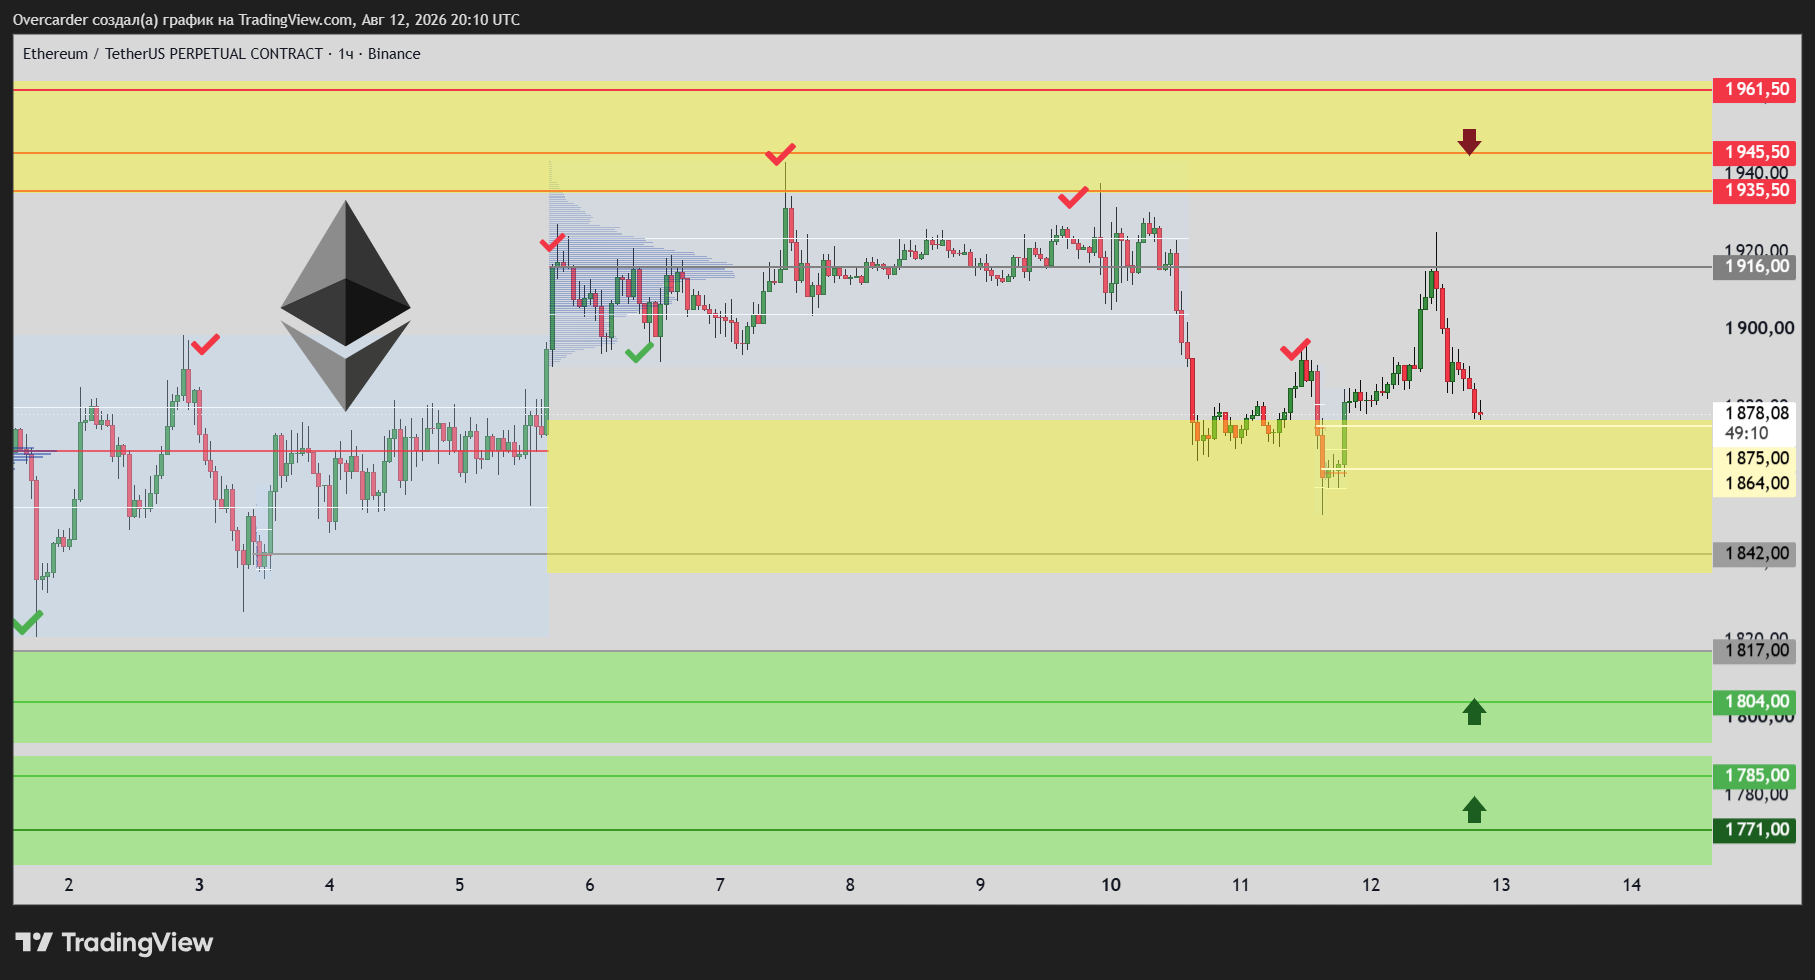Click the green 1804,00 price label
Image resolution: width=1815 pixels, height=980 pixels.
(x=1757, y=702)
